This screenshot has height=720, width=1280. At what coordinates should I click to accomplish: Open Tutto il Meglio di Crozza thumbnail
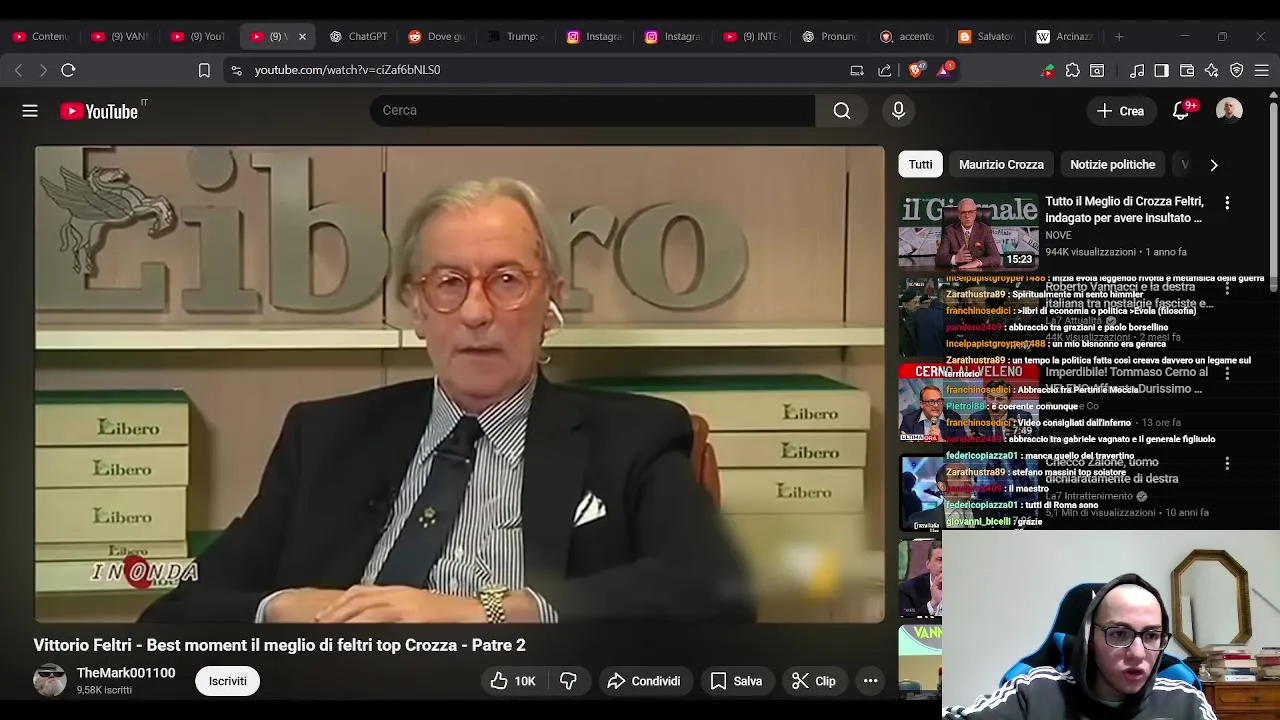click(968, 232)
